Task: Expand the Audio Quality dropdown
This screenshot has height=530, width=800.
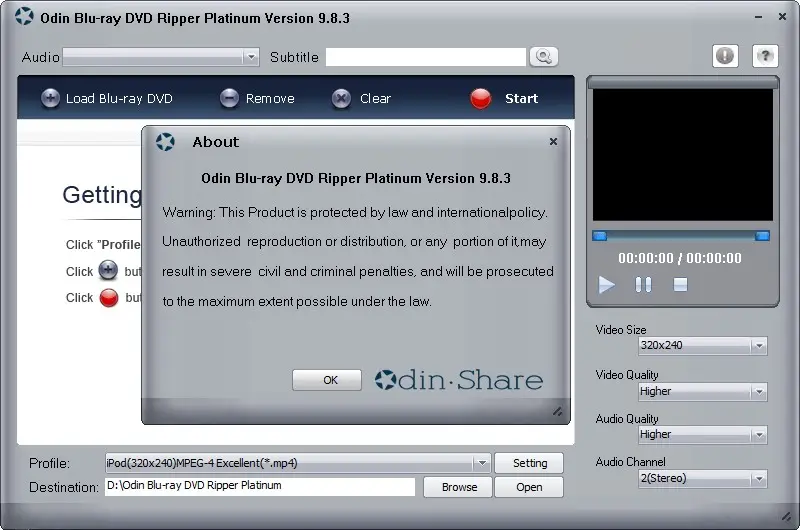Action: 759,435
